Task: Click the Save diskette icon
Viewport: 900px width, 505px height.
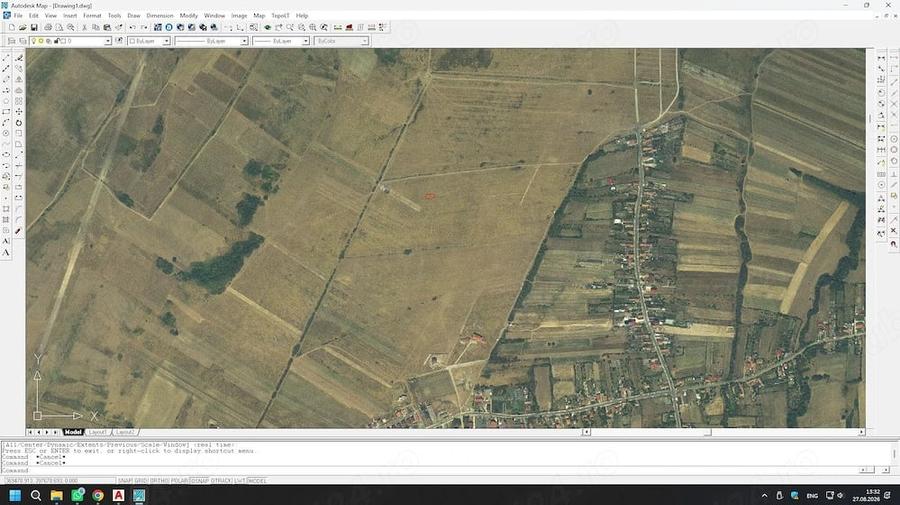Action: coord(34,28)
